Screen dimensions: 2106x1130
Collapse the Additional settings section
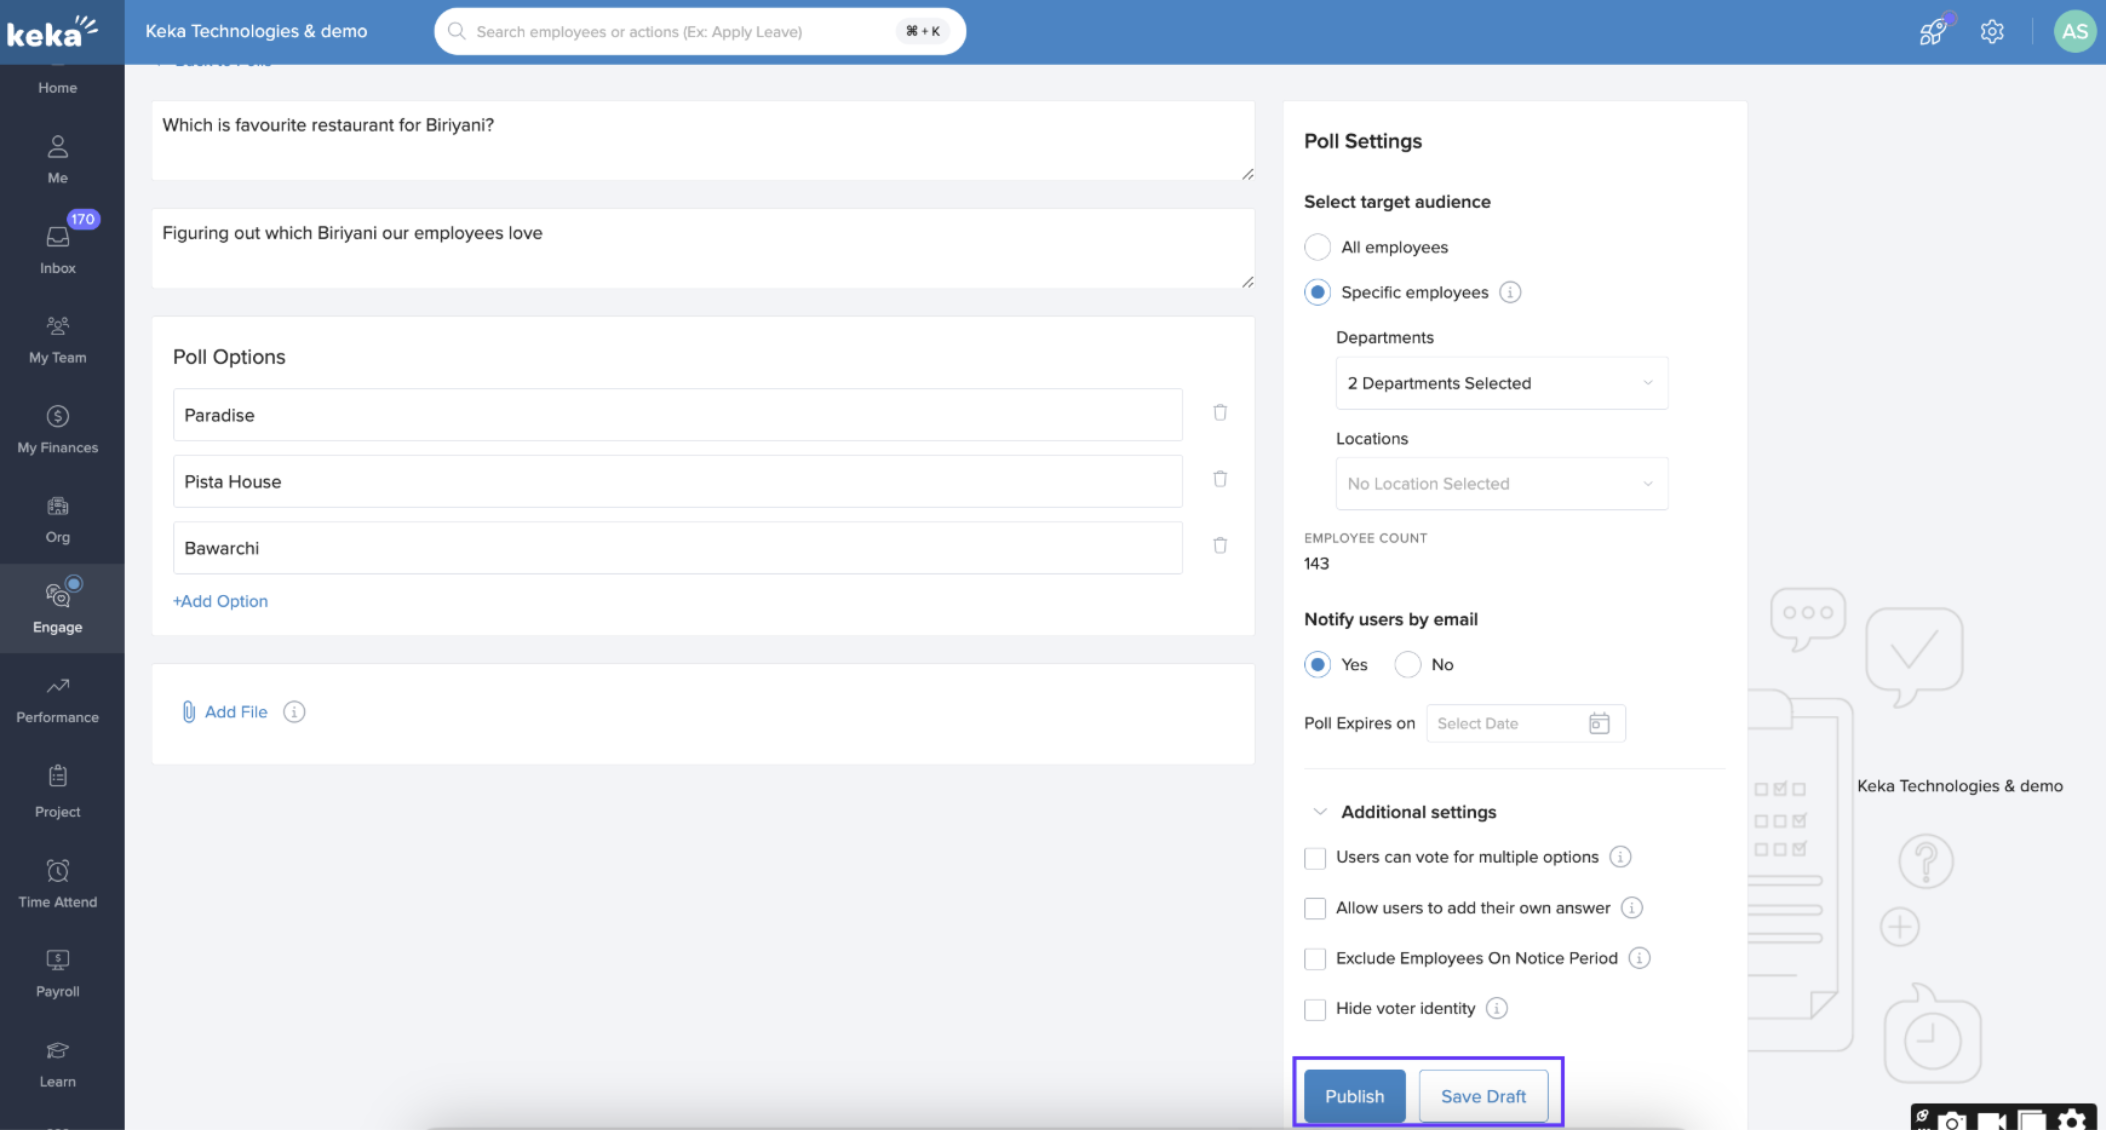[1320, 812]
